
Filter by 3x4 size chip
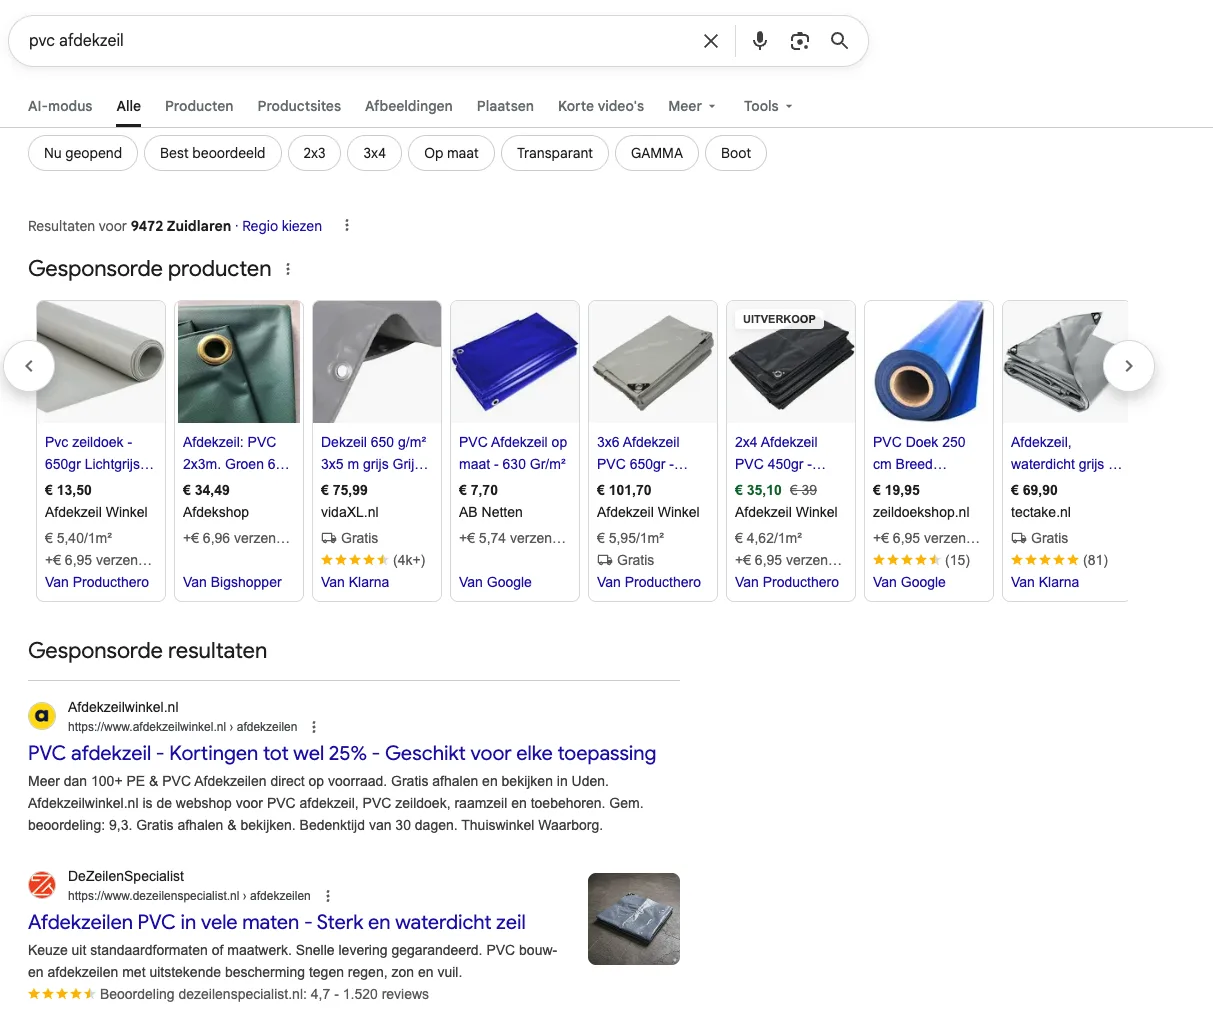click(x=375, y=153)
